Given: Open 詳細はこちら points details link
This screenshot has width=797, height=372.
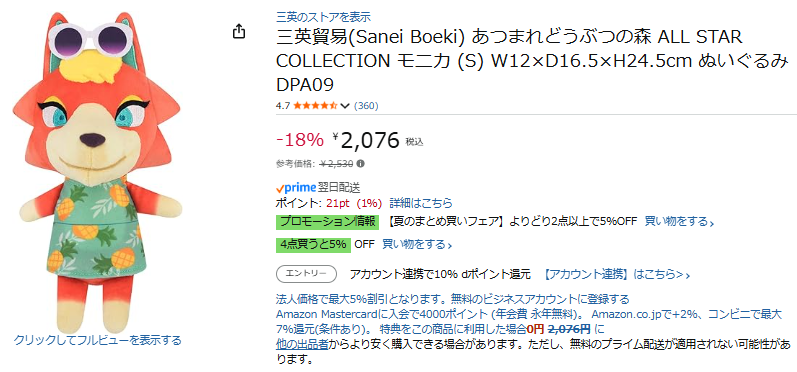Looking at the screenshot, I should click(x=421, y=203).
